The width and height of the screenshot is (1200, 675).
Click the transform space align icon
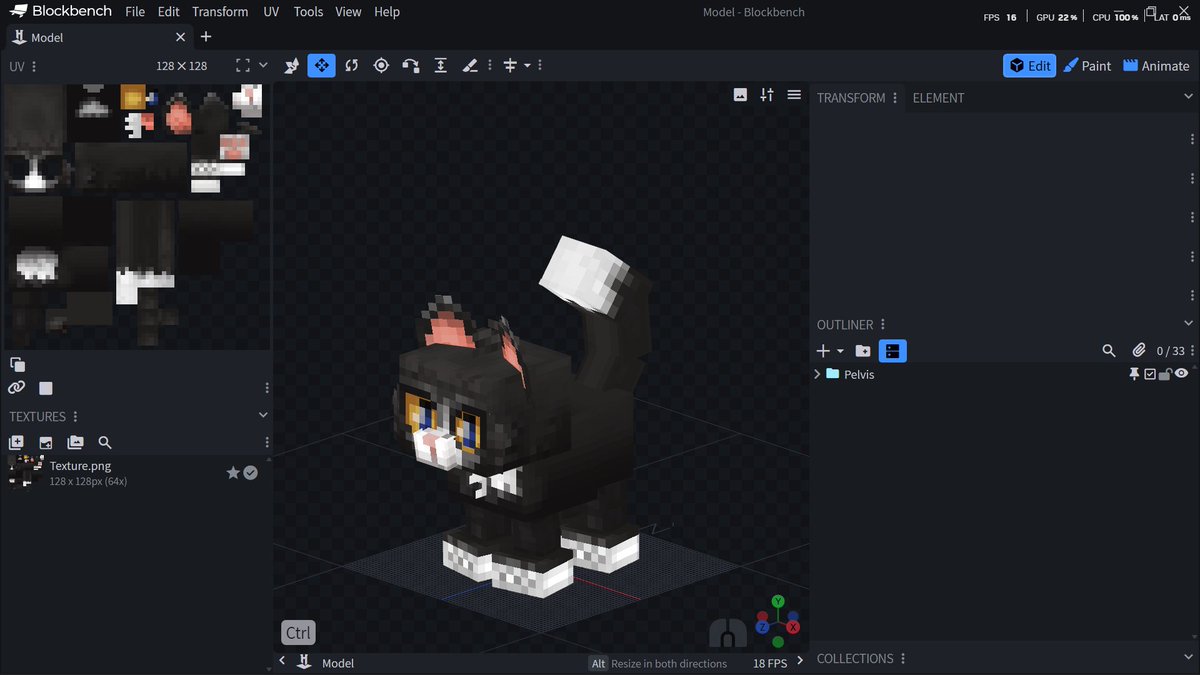[x=510, y=65]
